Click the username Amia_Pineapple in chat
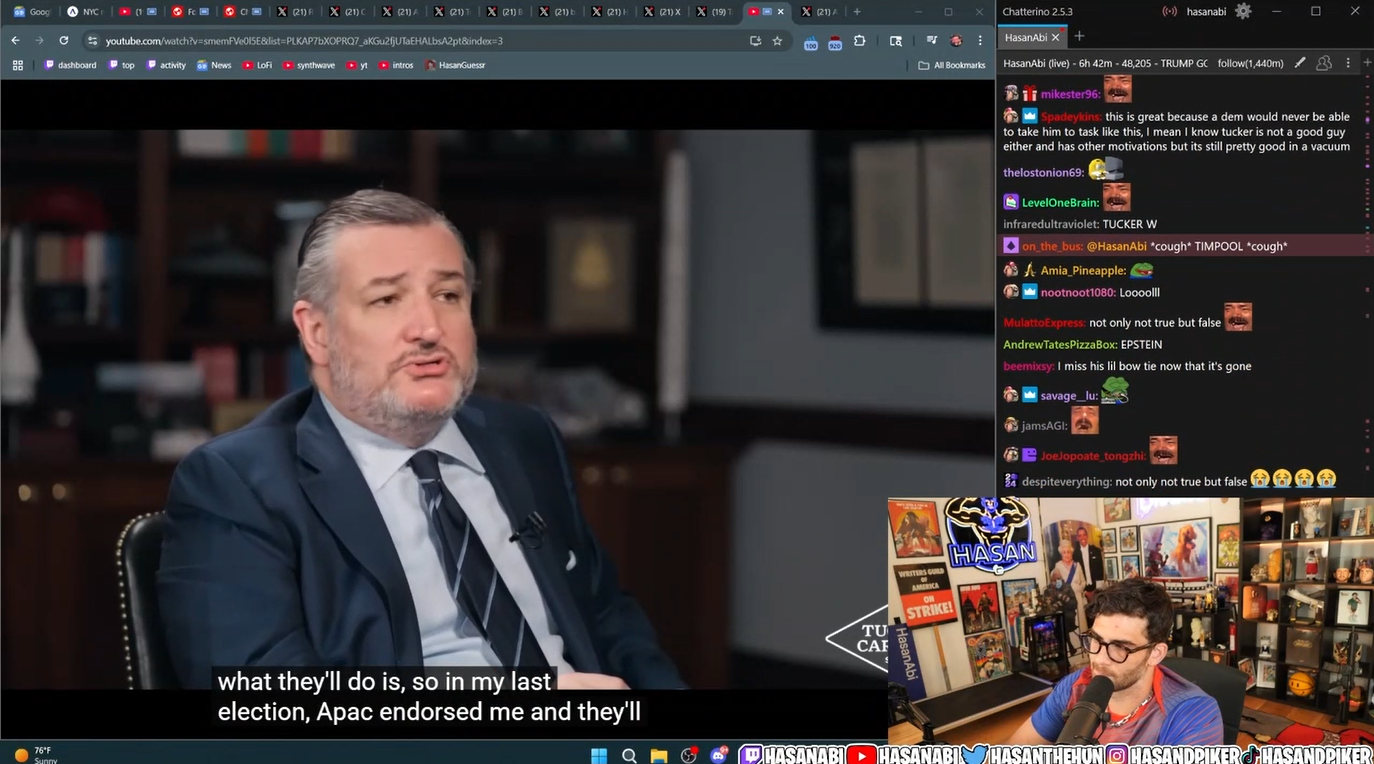This screenshot has height=764, width=1374. pyautogui.click(x=1083, y=271)
